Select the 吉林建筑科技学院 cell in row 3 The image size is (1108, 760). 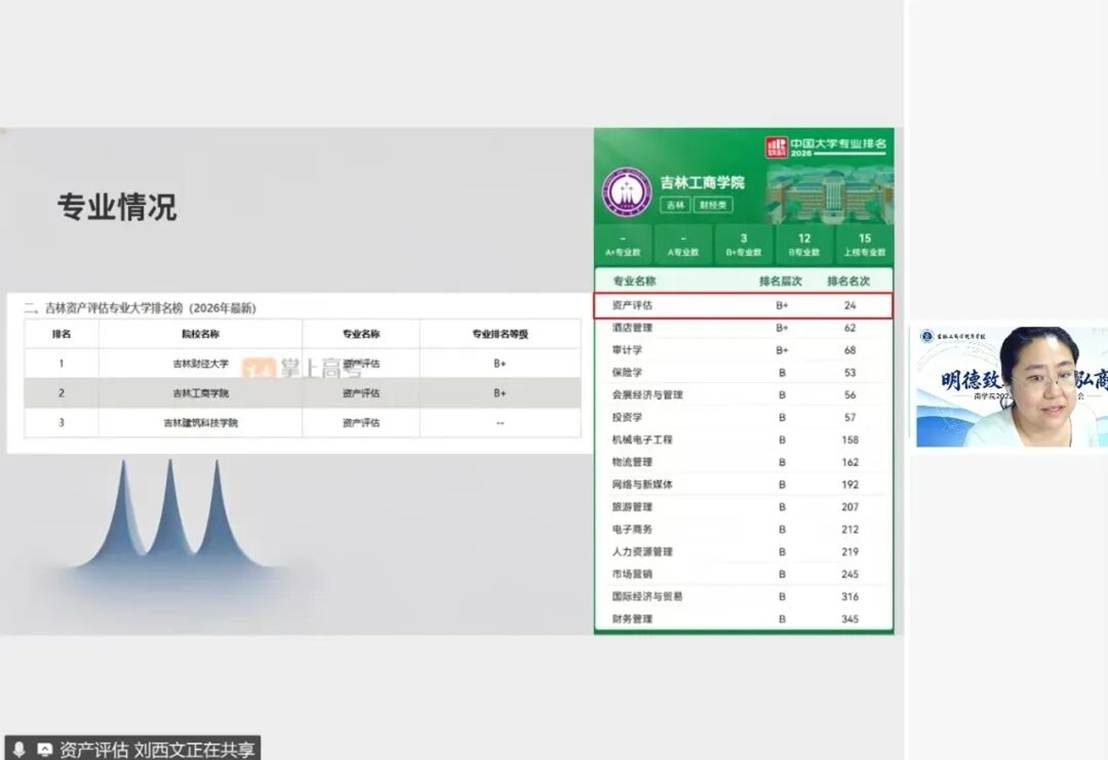(201, 423)
